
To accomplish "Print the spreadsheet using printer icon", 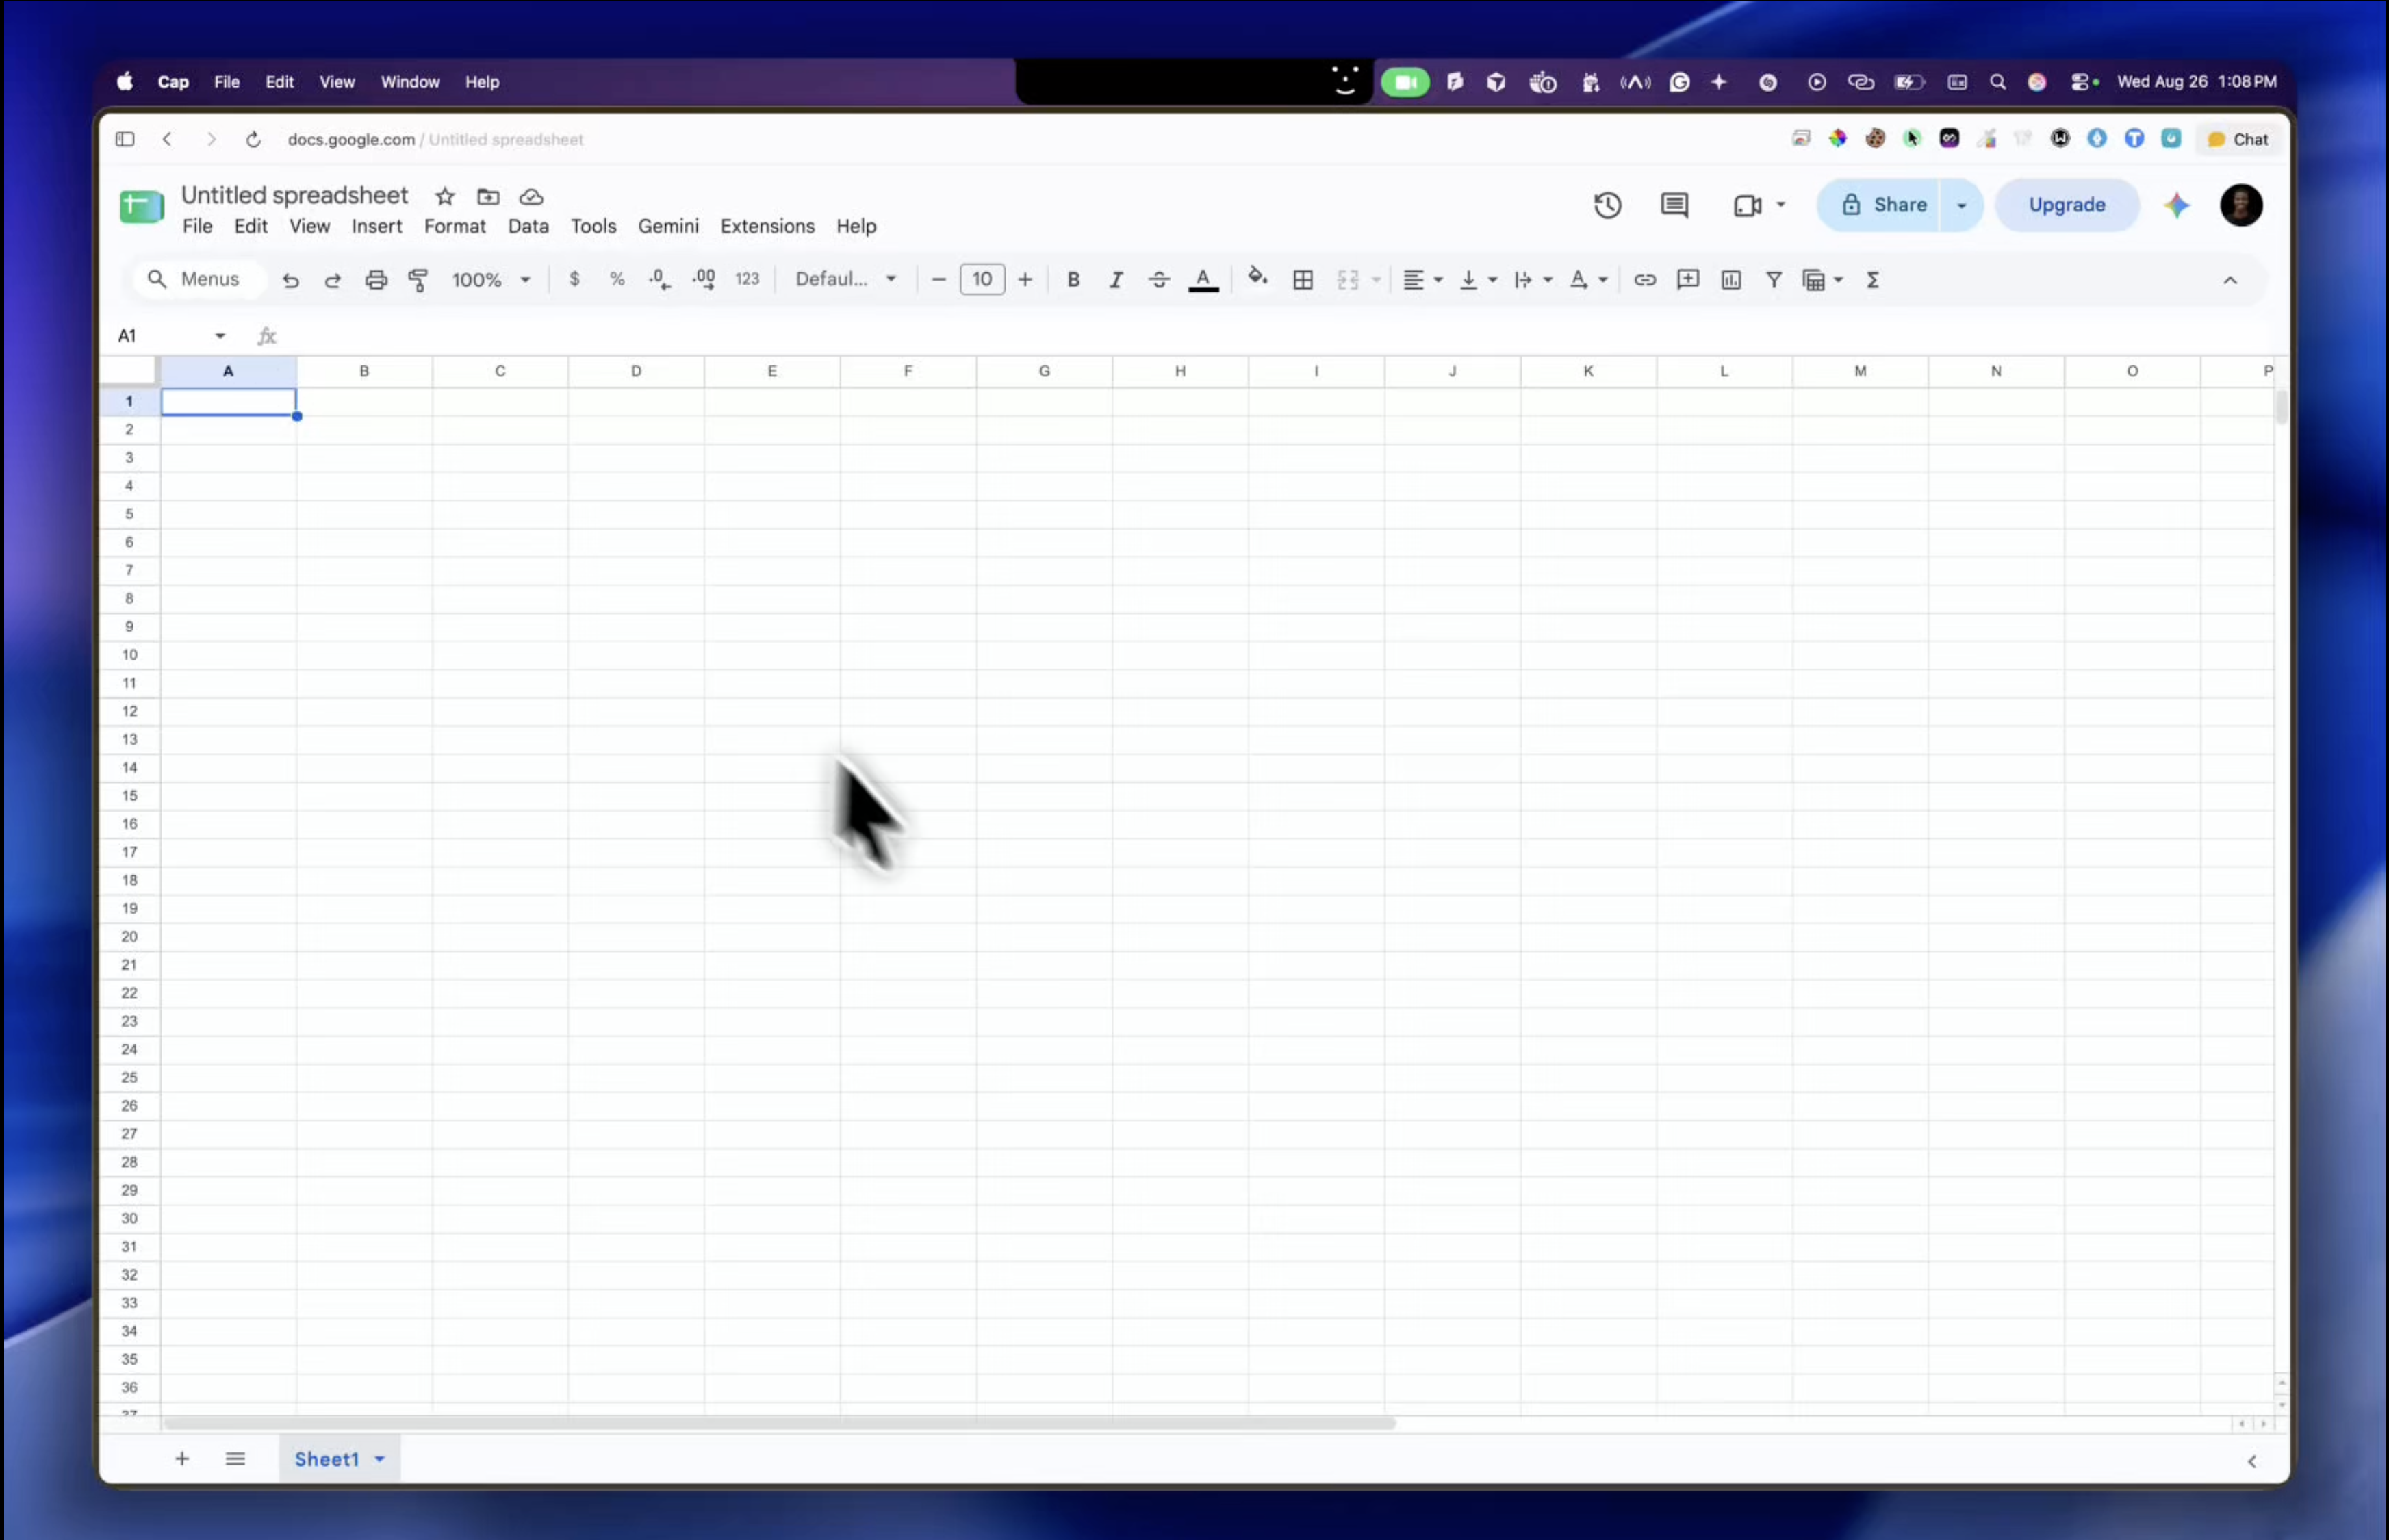I will click(x=376, y=280).
